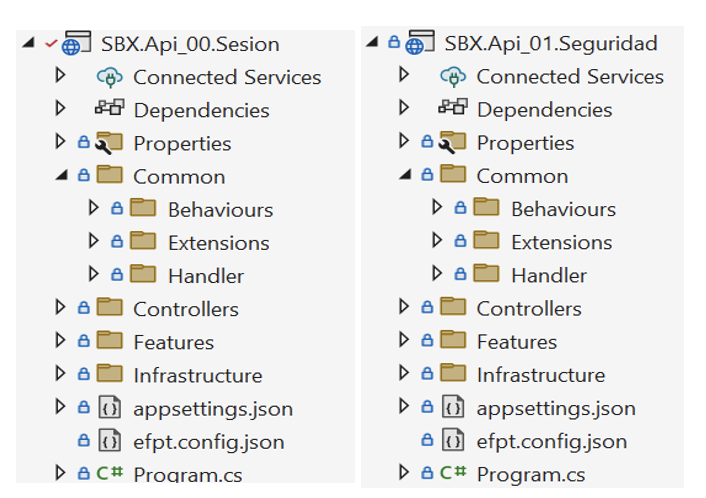Click Common folder icon in SBX.Api_01.Seguridad
The height and width of the screenshot is (498, 706).
click(453, 174)
